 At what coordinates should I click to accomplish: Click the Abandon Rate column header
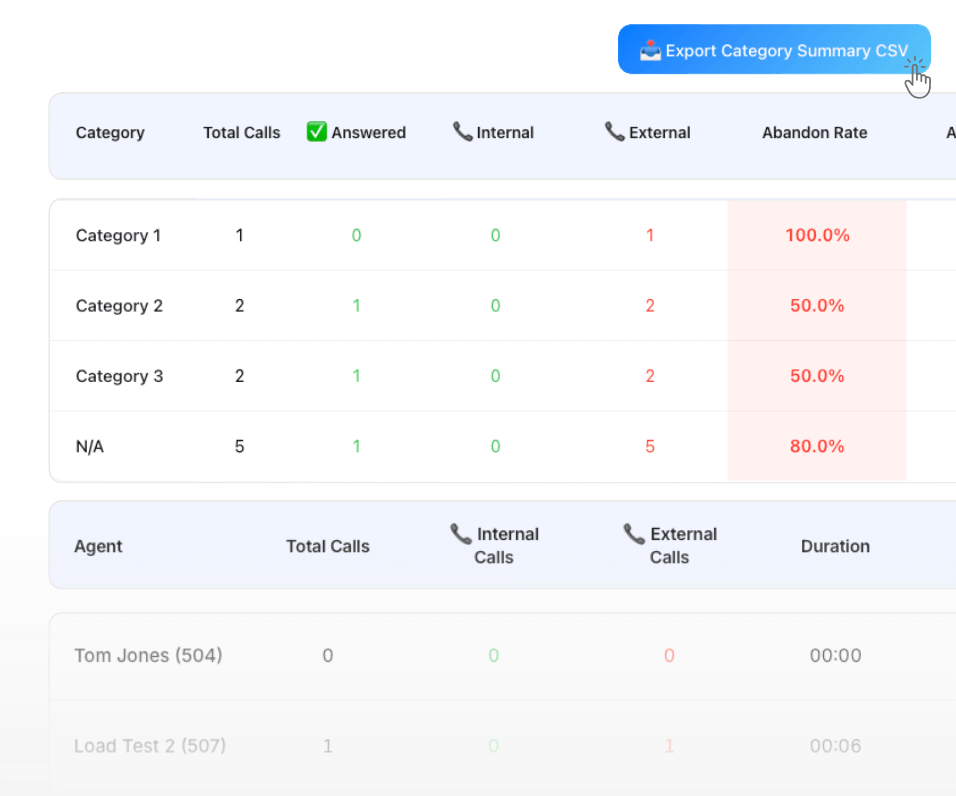[814, 132]
